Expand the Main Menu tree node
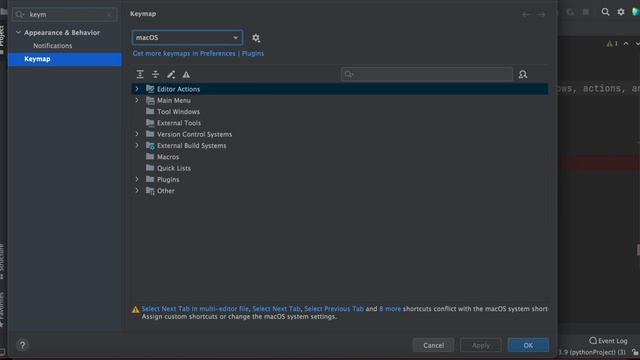This screenshot has height=360, width=640. pos(137,100)
